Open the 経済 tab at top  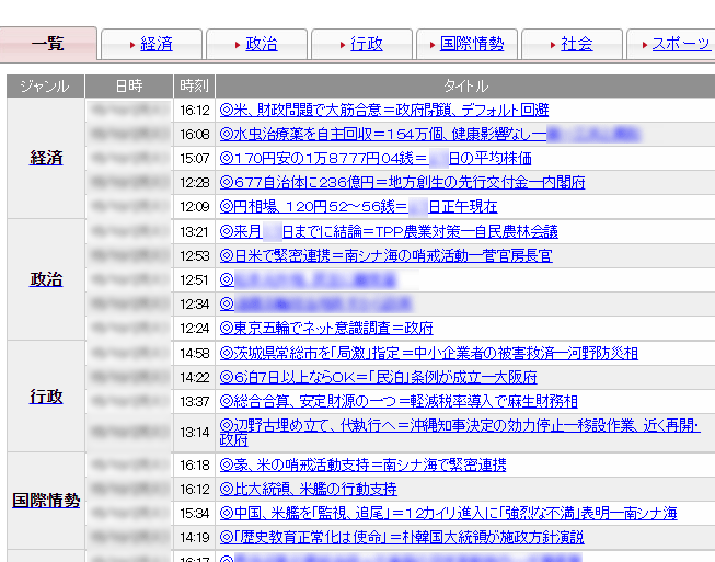click(156, 44)
